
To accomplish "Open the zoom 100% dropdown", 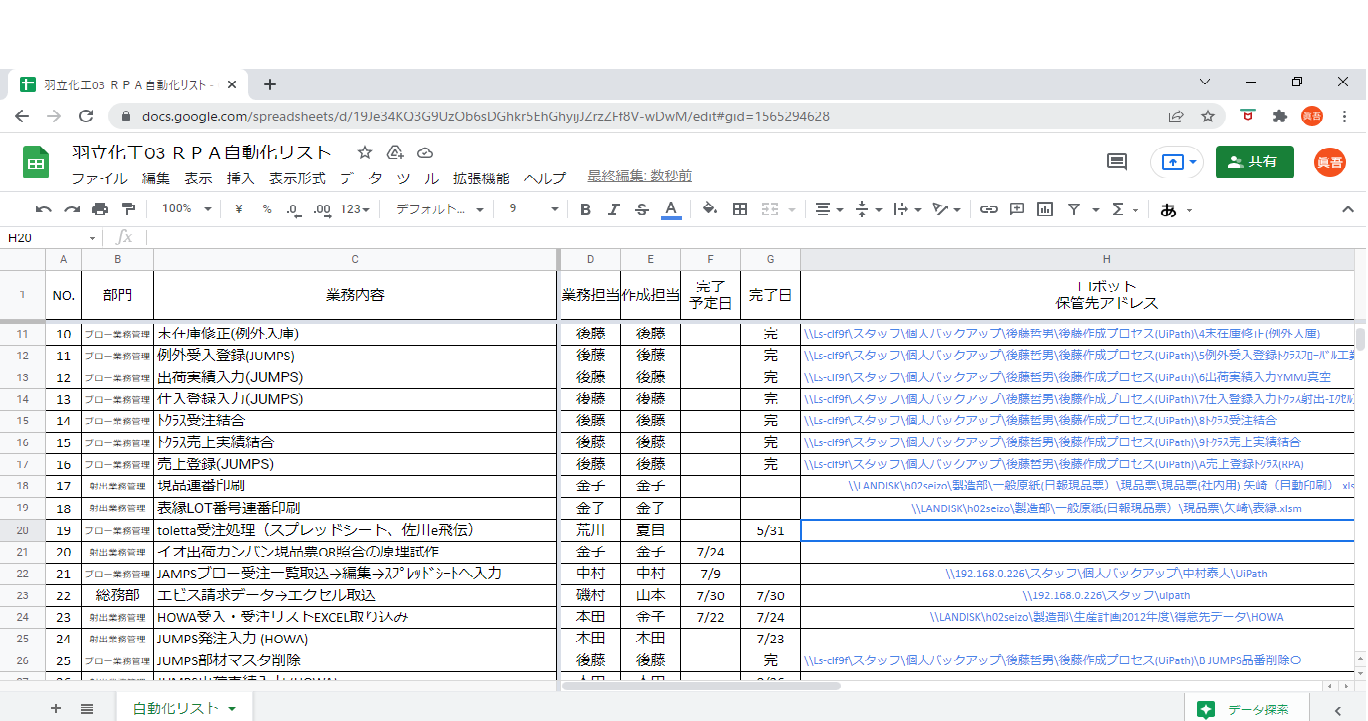I will pos(187,209).
